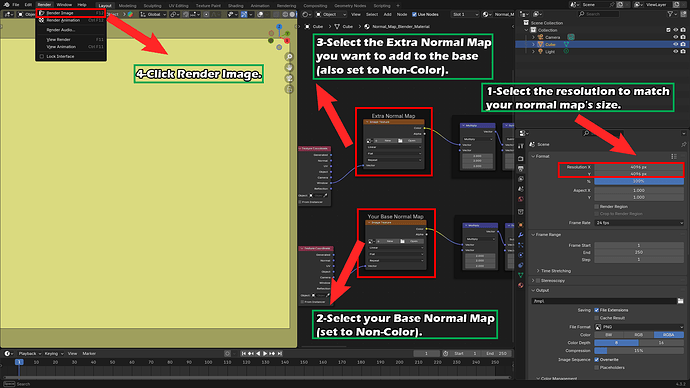Click the timeline play button
Viewport: 690px width, 388px height.
(x=265, y=353)
